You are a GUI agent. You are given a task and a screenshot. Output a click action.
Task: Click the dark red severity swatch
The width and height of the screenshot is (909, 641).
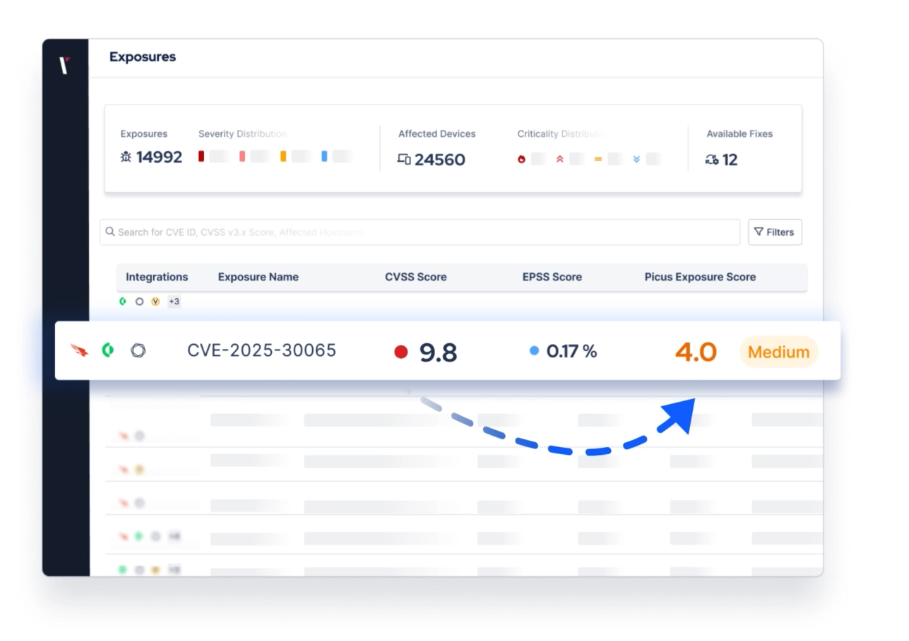click(x=201, y=156)
